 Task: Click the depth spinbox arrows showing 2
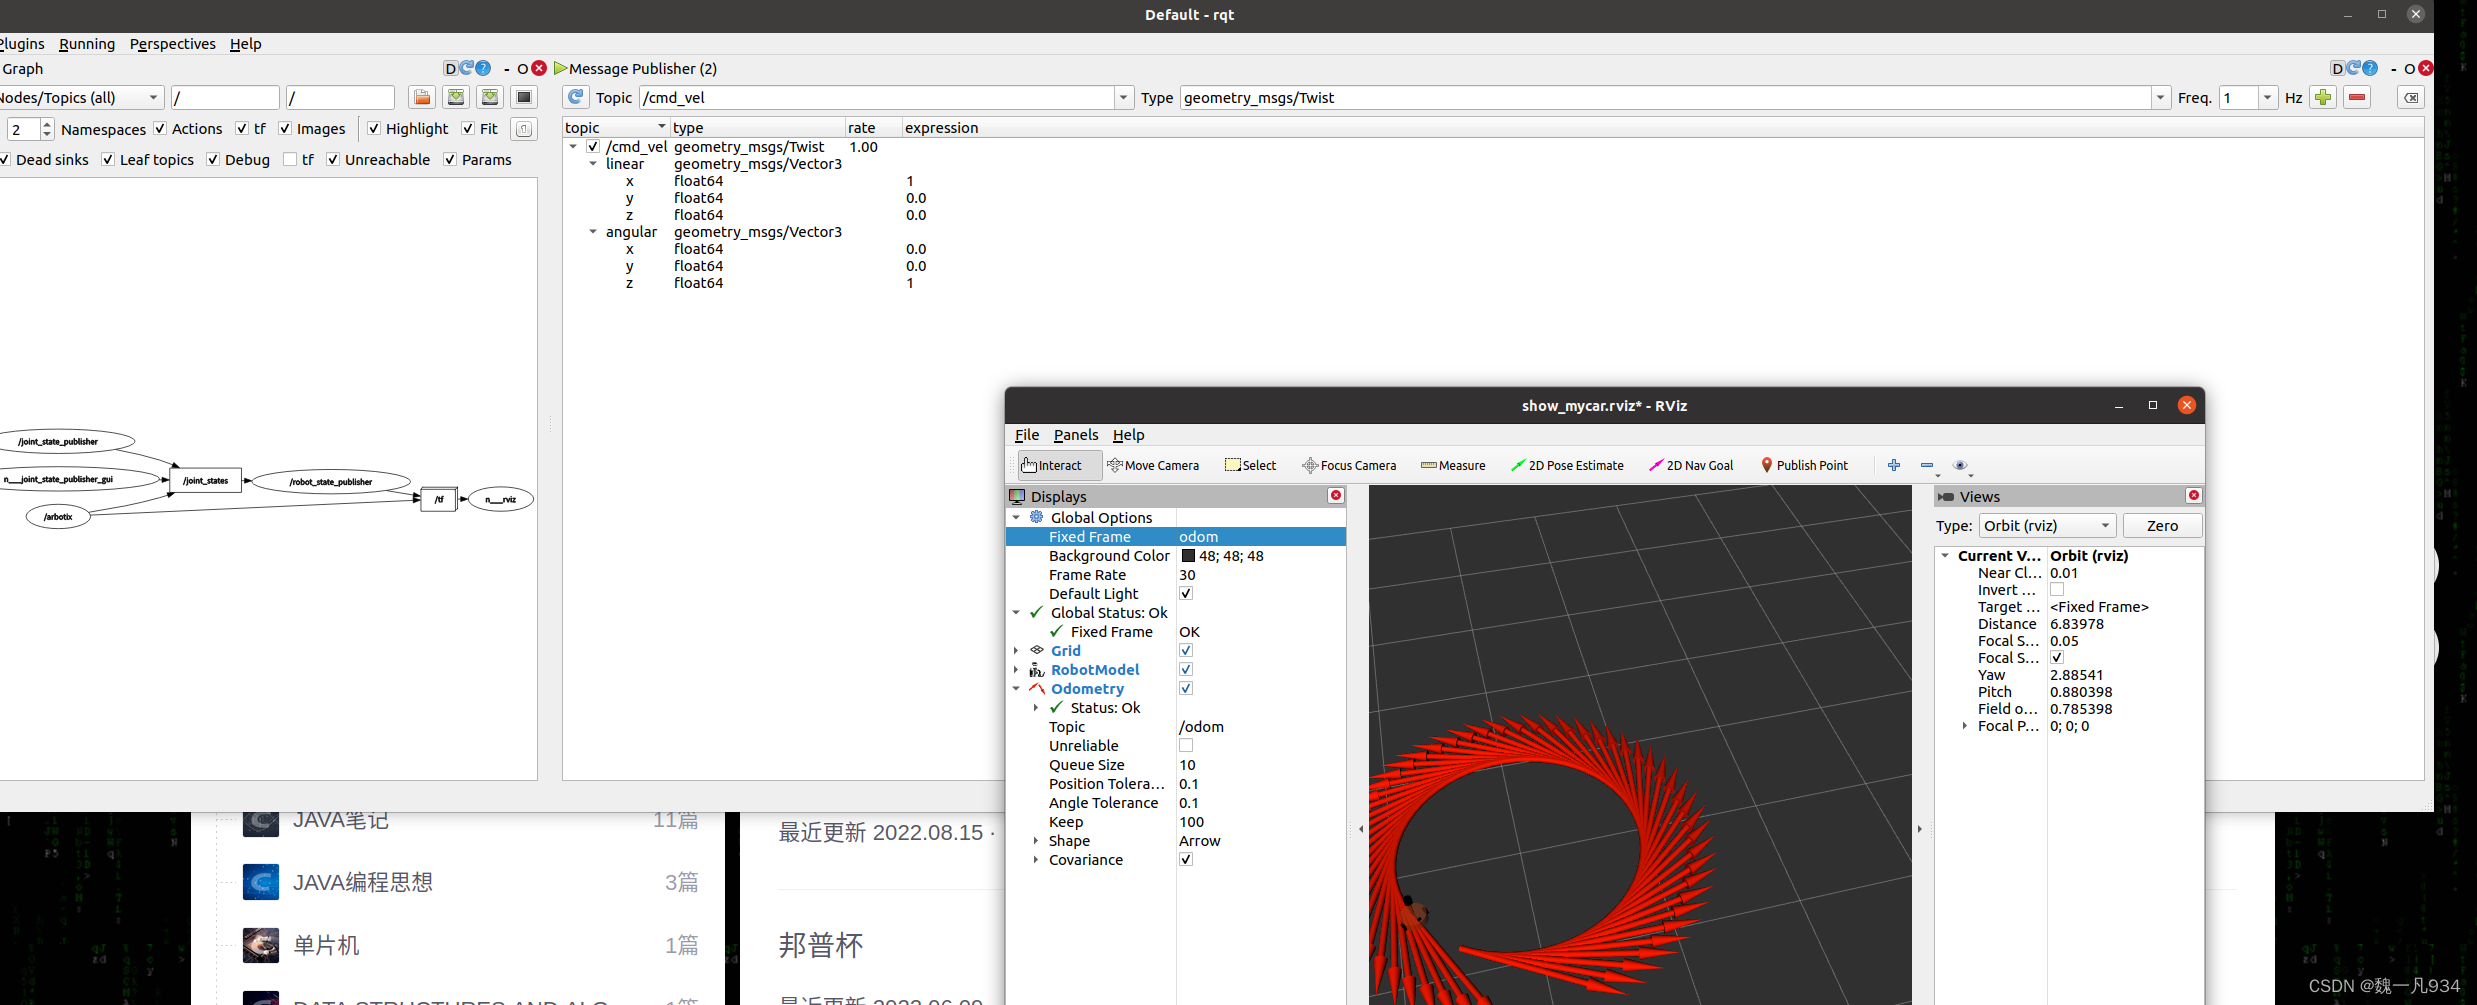pyautogui.click(x=46, y=129)
